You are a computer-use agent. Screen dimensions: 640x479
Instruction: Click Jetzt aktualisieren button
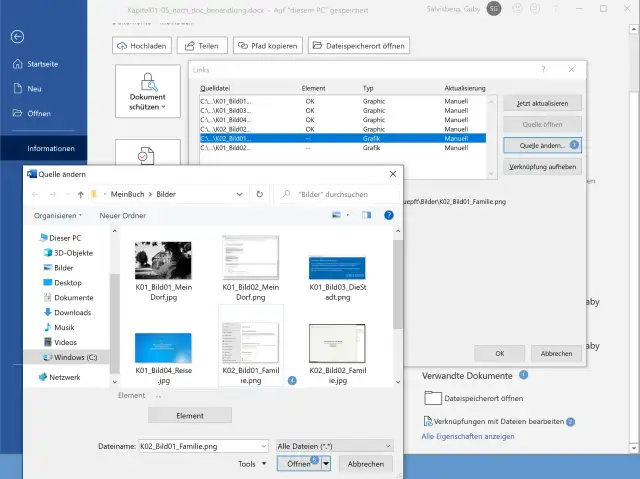point(542,104)
